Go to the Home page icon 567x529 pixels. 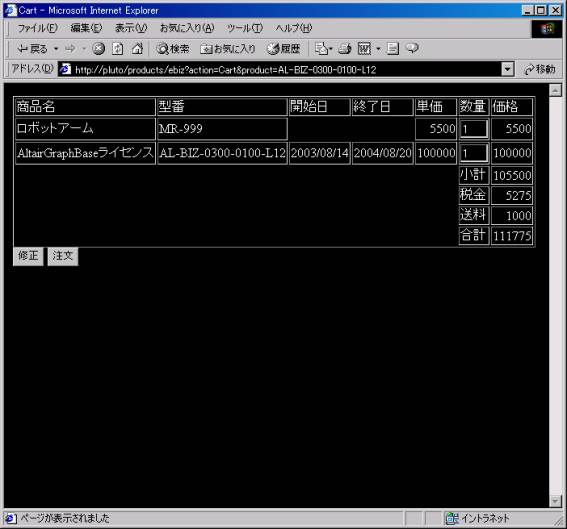[x=137, y=48]
